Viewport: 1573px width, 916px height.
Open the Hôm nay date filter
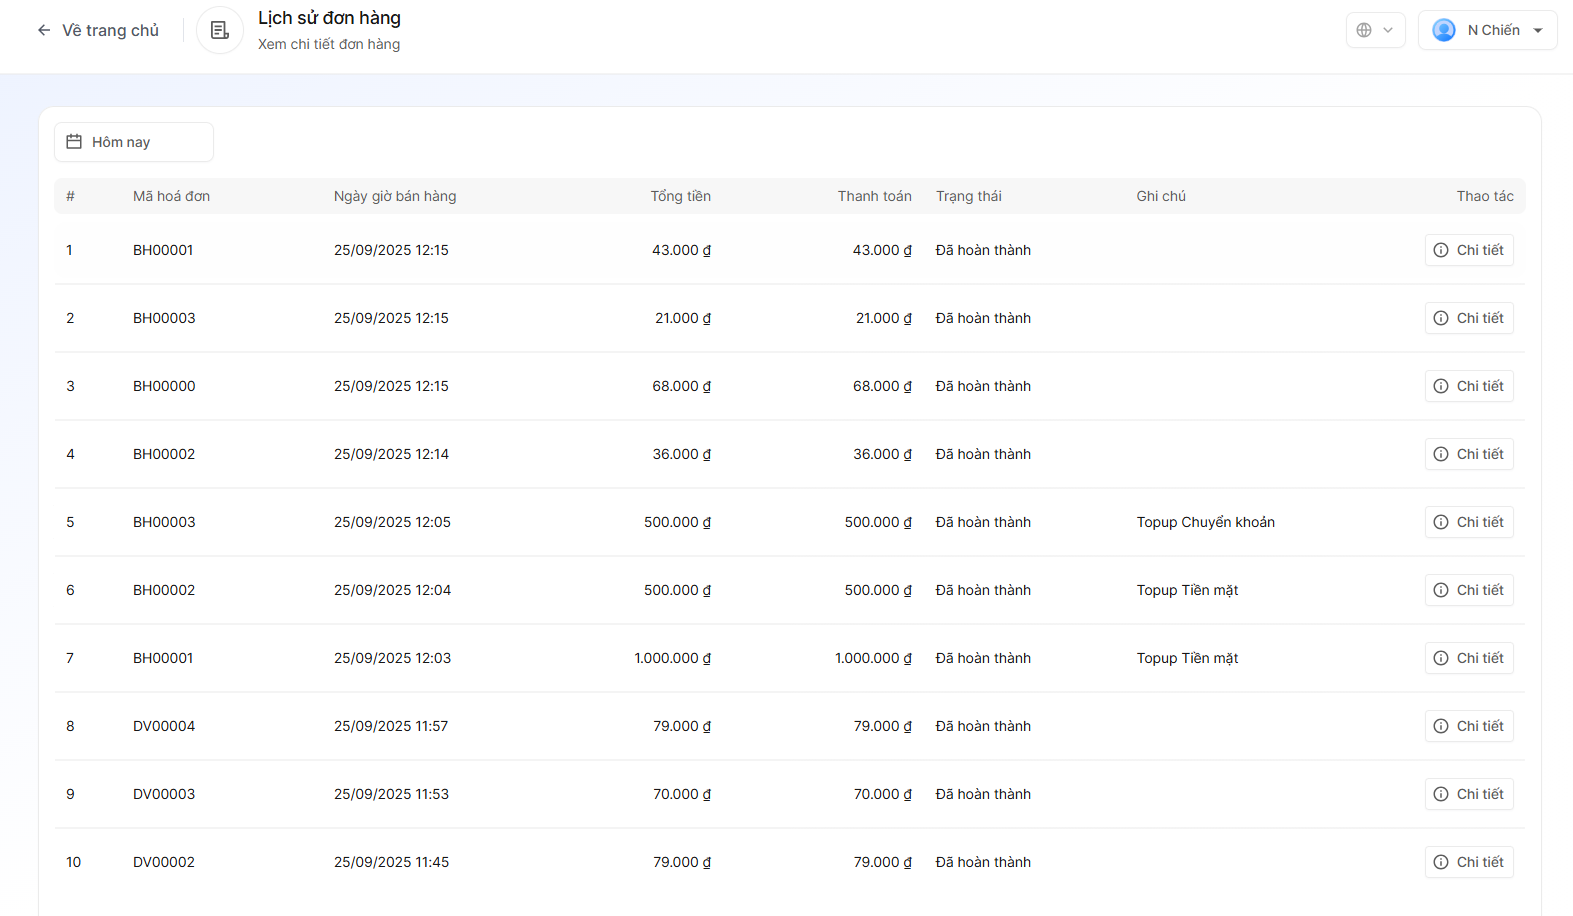(133, 142)
